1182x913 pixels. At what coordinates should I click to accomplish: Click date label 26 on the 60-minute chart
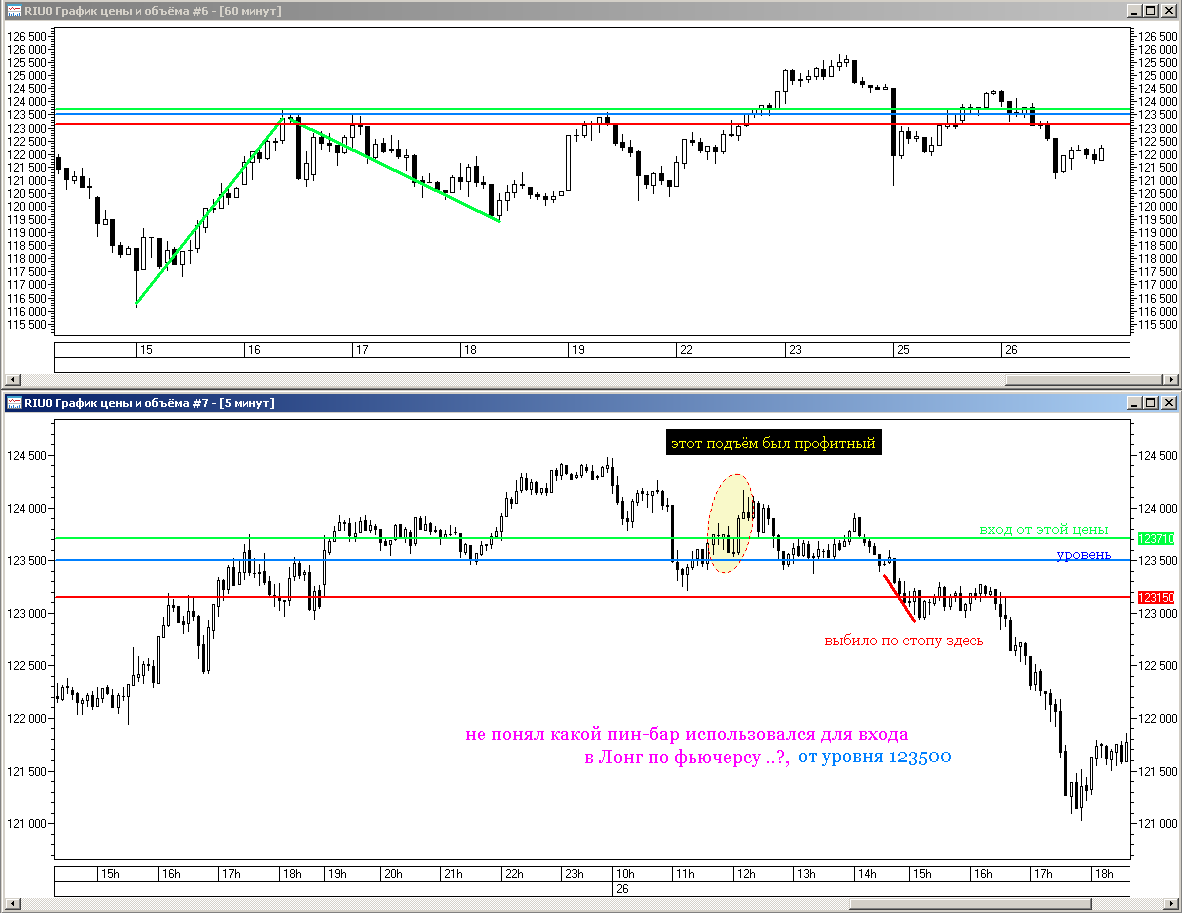point(1011,350)
